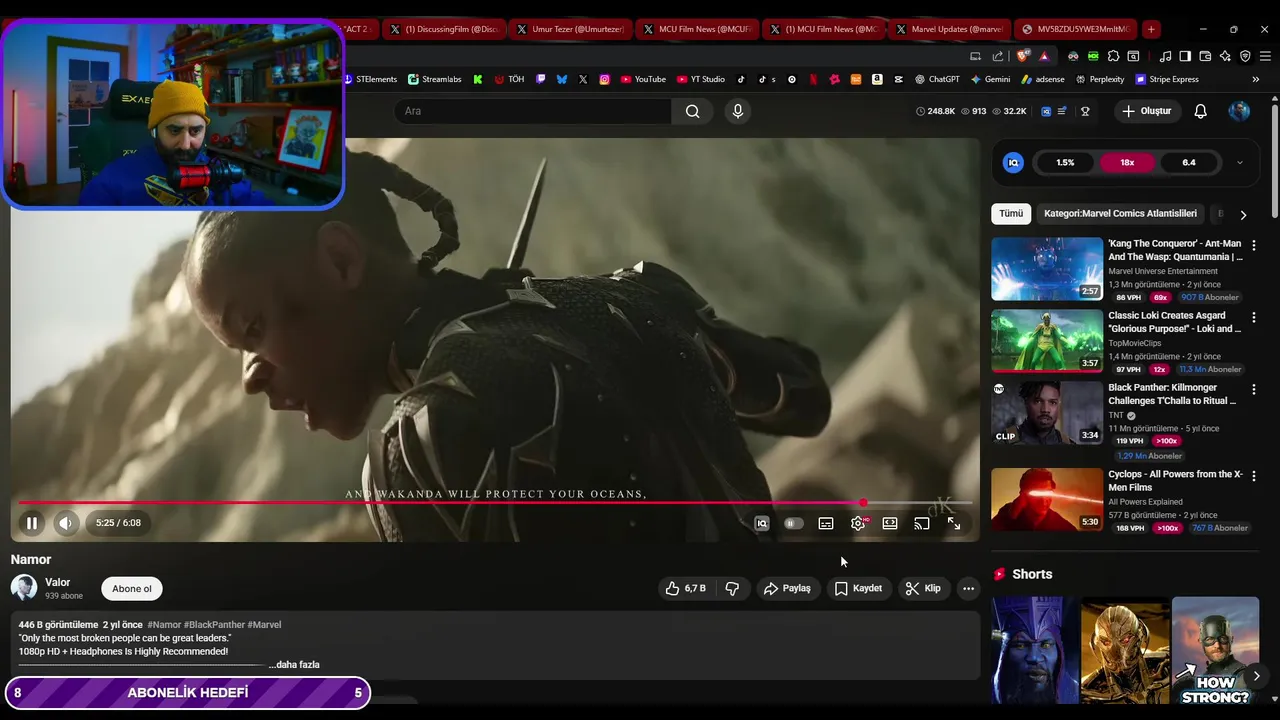Viewport: 1280px width, 720px height.
Task: Open options menu for Kang The Conqueror video
Action: [1254, 245]
